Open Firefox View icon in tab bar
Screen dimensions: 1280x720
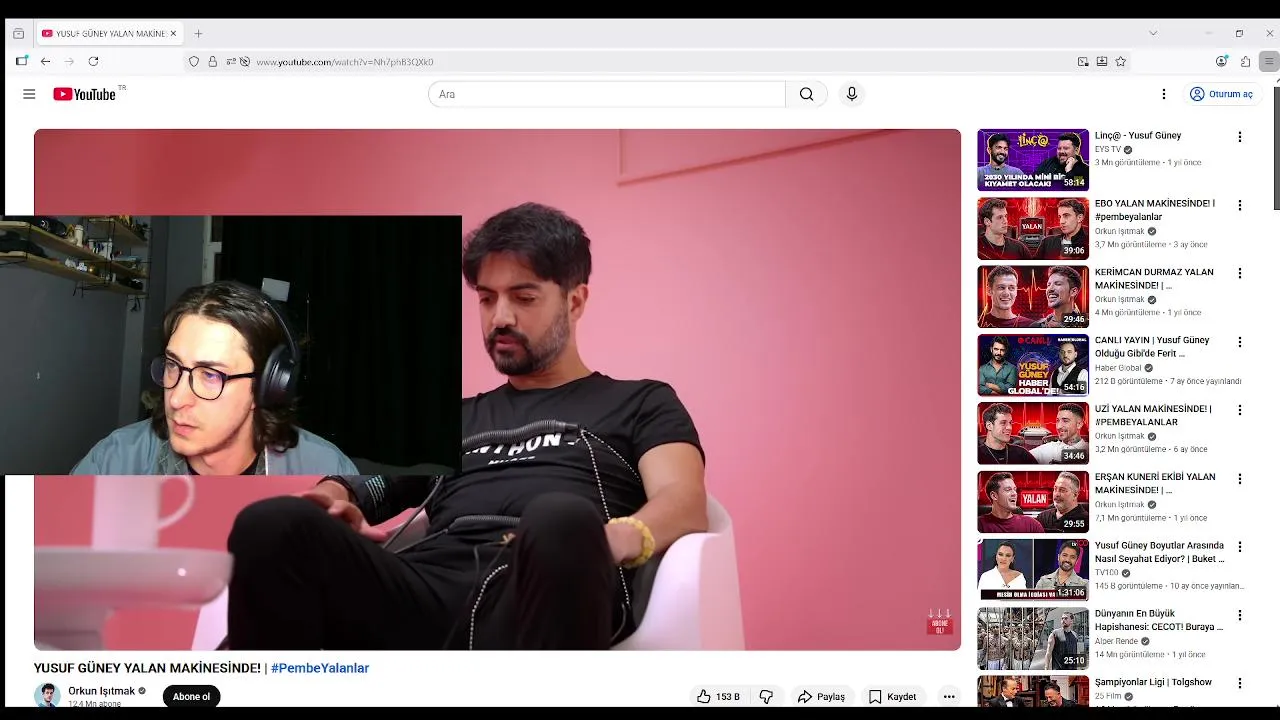(x=18, y=33)
